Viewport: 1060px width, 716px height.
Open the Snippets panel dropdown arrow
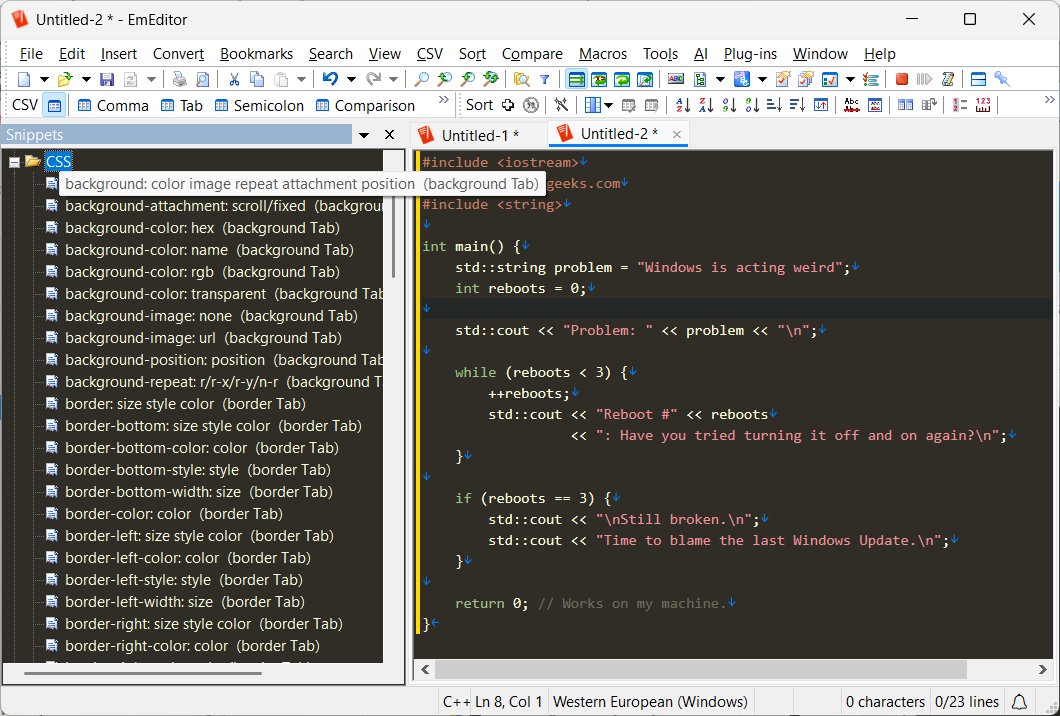pyautogui.click(x=364, y=135)
